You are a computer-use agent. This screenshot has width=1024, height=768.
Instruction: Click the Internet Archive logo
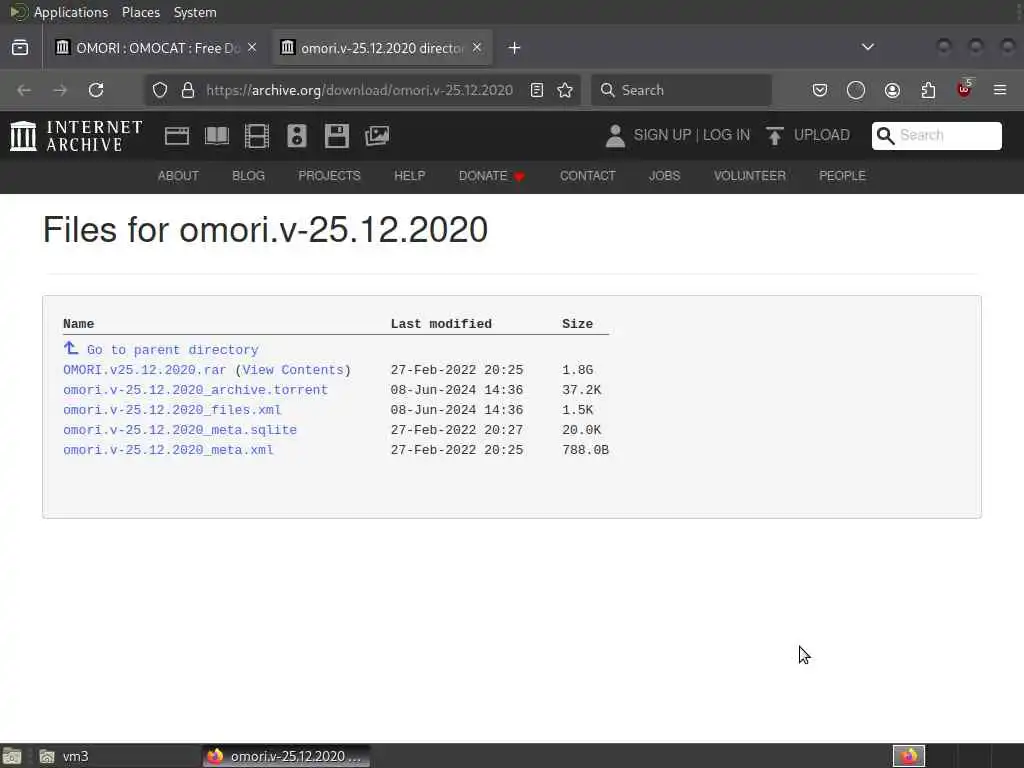click(76, 136)
